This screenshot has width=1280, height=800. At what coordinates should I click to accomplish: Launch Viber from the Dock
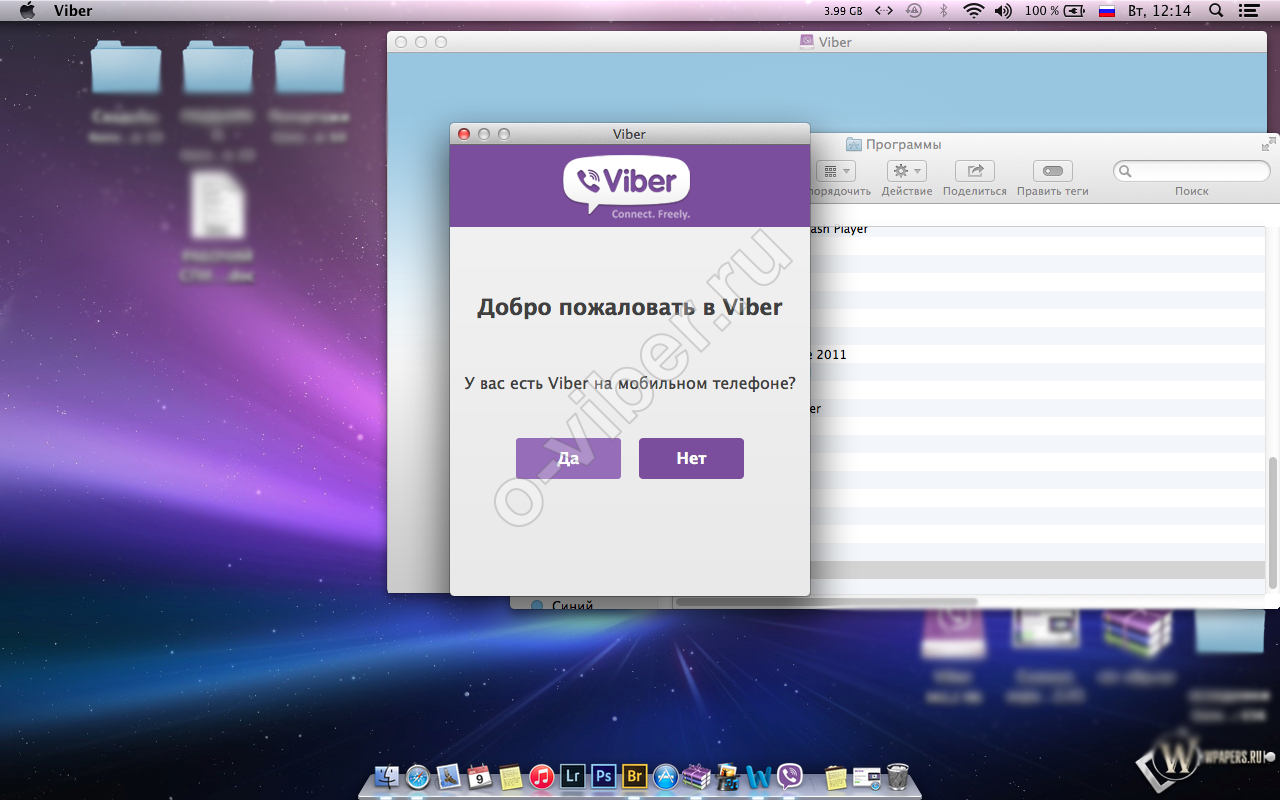click(x=790, y=776)
